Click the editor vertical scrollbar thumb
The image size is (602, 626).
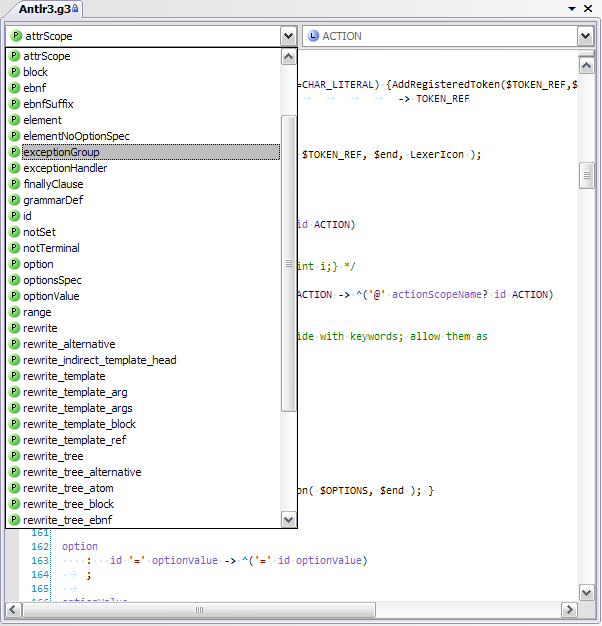coord(586,175)
